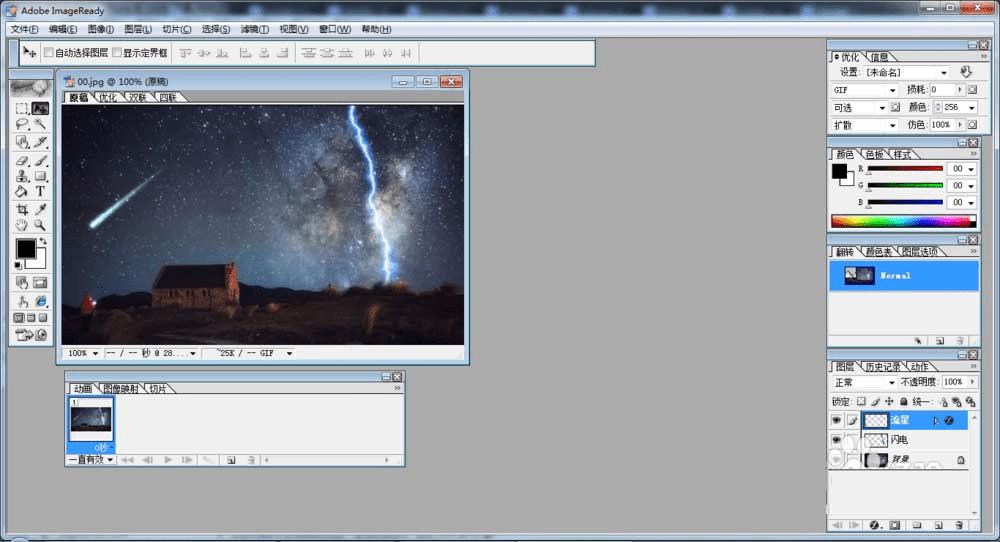Viewport: 1000px width, 542px height.
Task: Enable the 自动选择图层 checkbox
Action: click(48, 53)
